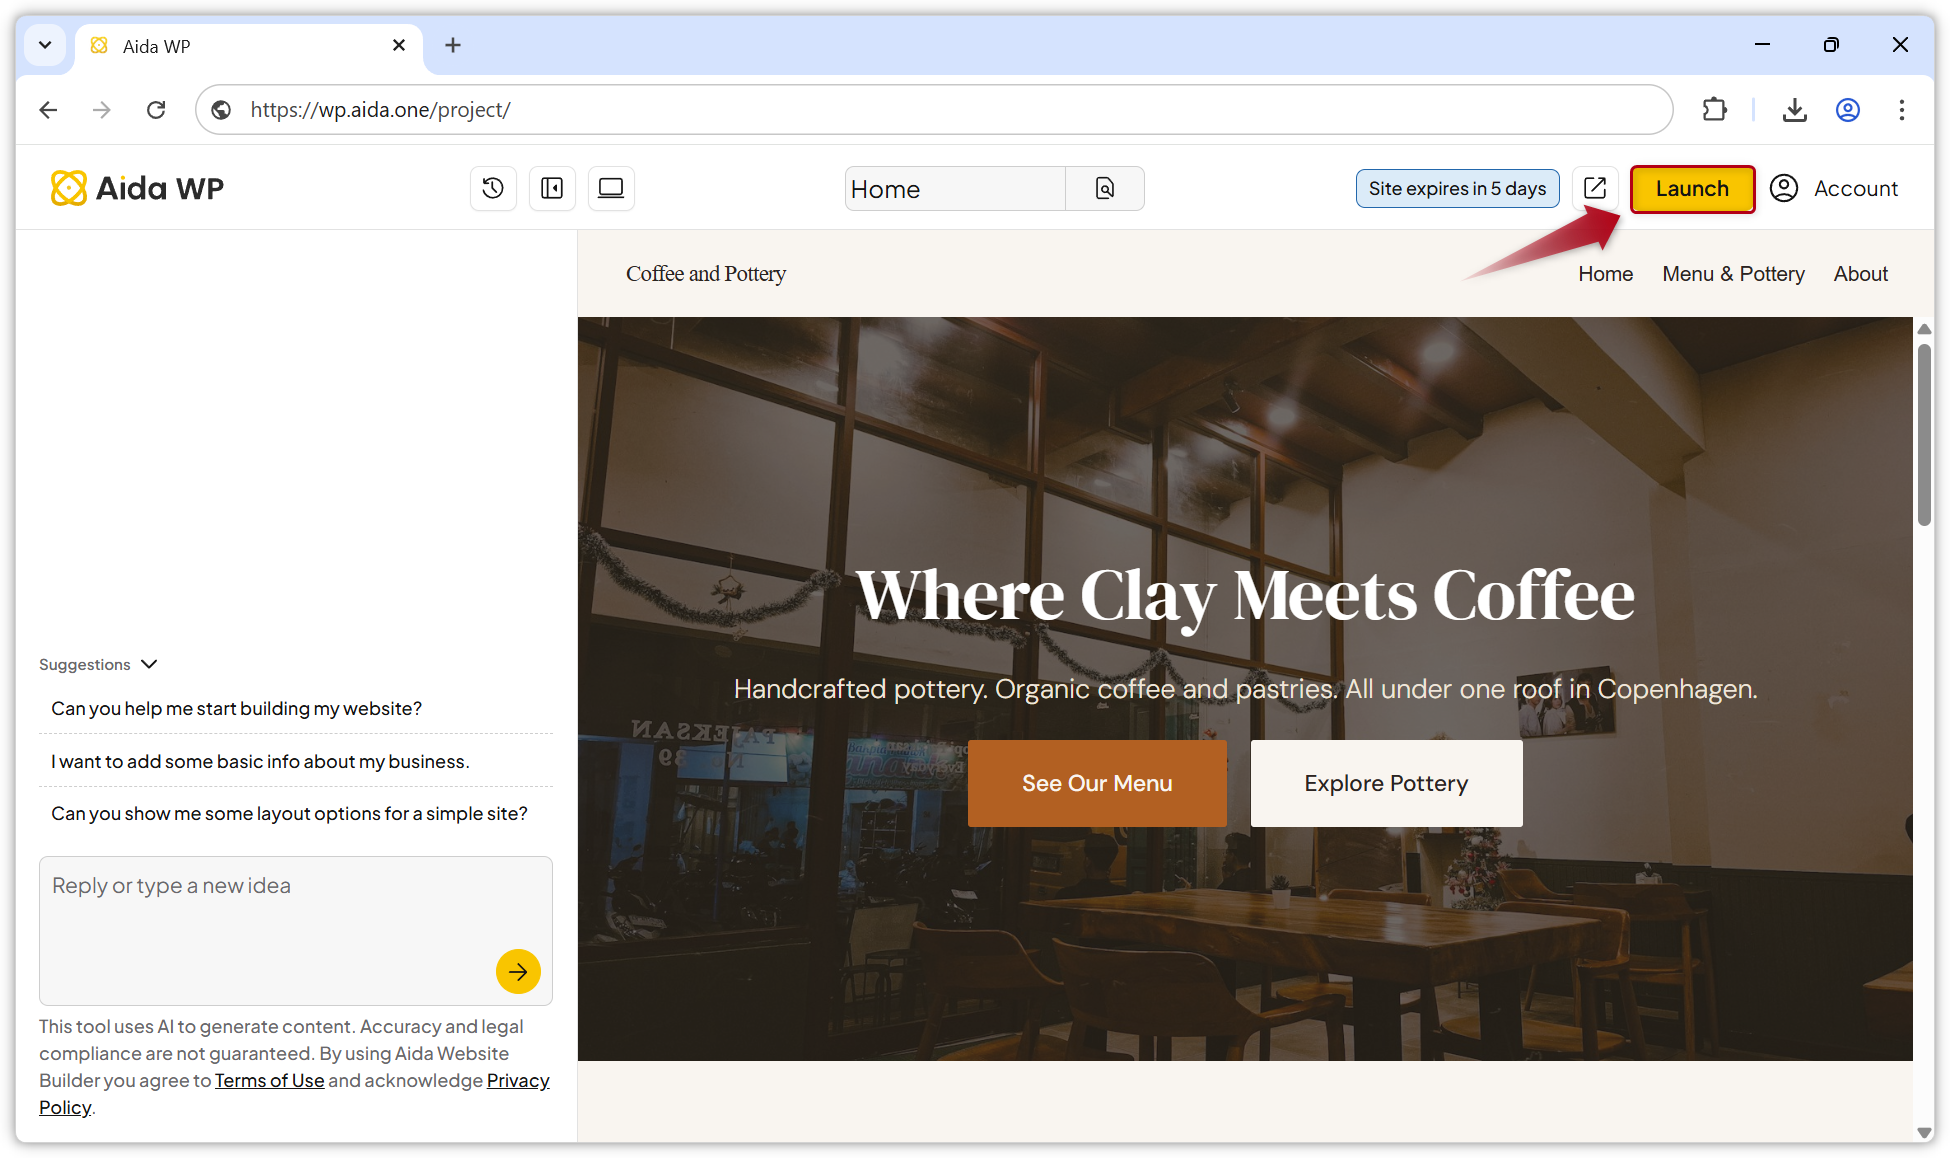Send the chat message with the arrow icon
Image resolution: width=1950 pixels, height=1158 pixels.
point(518,971)
